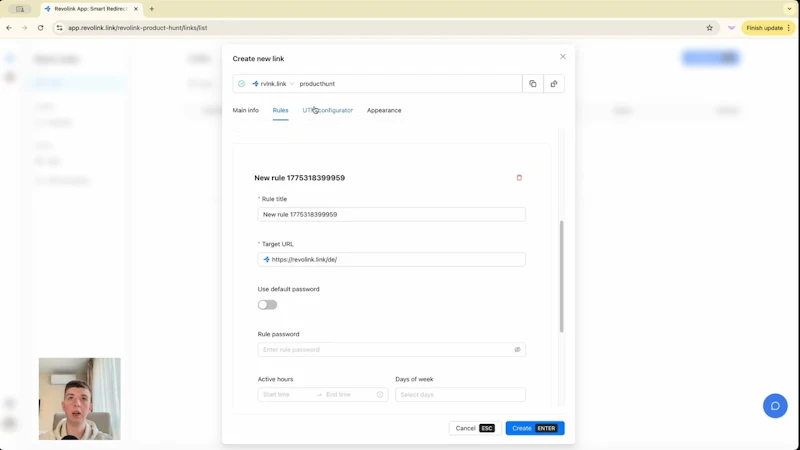Switch to the Appearance tab
The image size is (800, 450).
coord(384,110)
